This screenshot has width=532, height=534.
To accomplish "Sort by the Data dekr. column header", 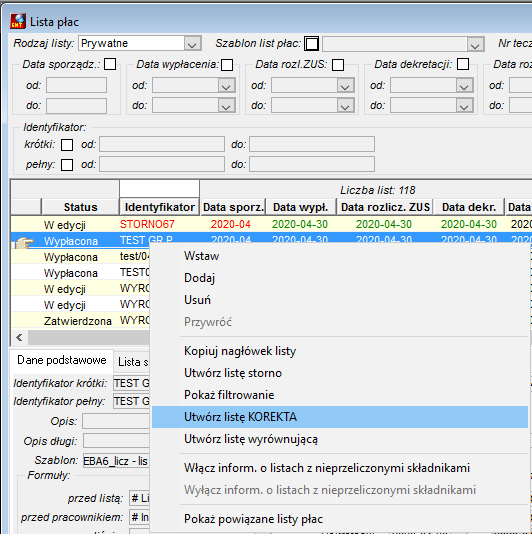I will (469, 207).
